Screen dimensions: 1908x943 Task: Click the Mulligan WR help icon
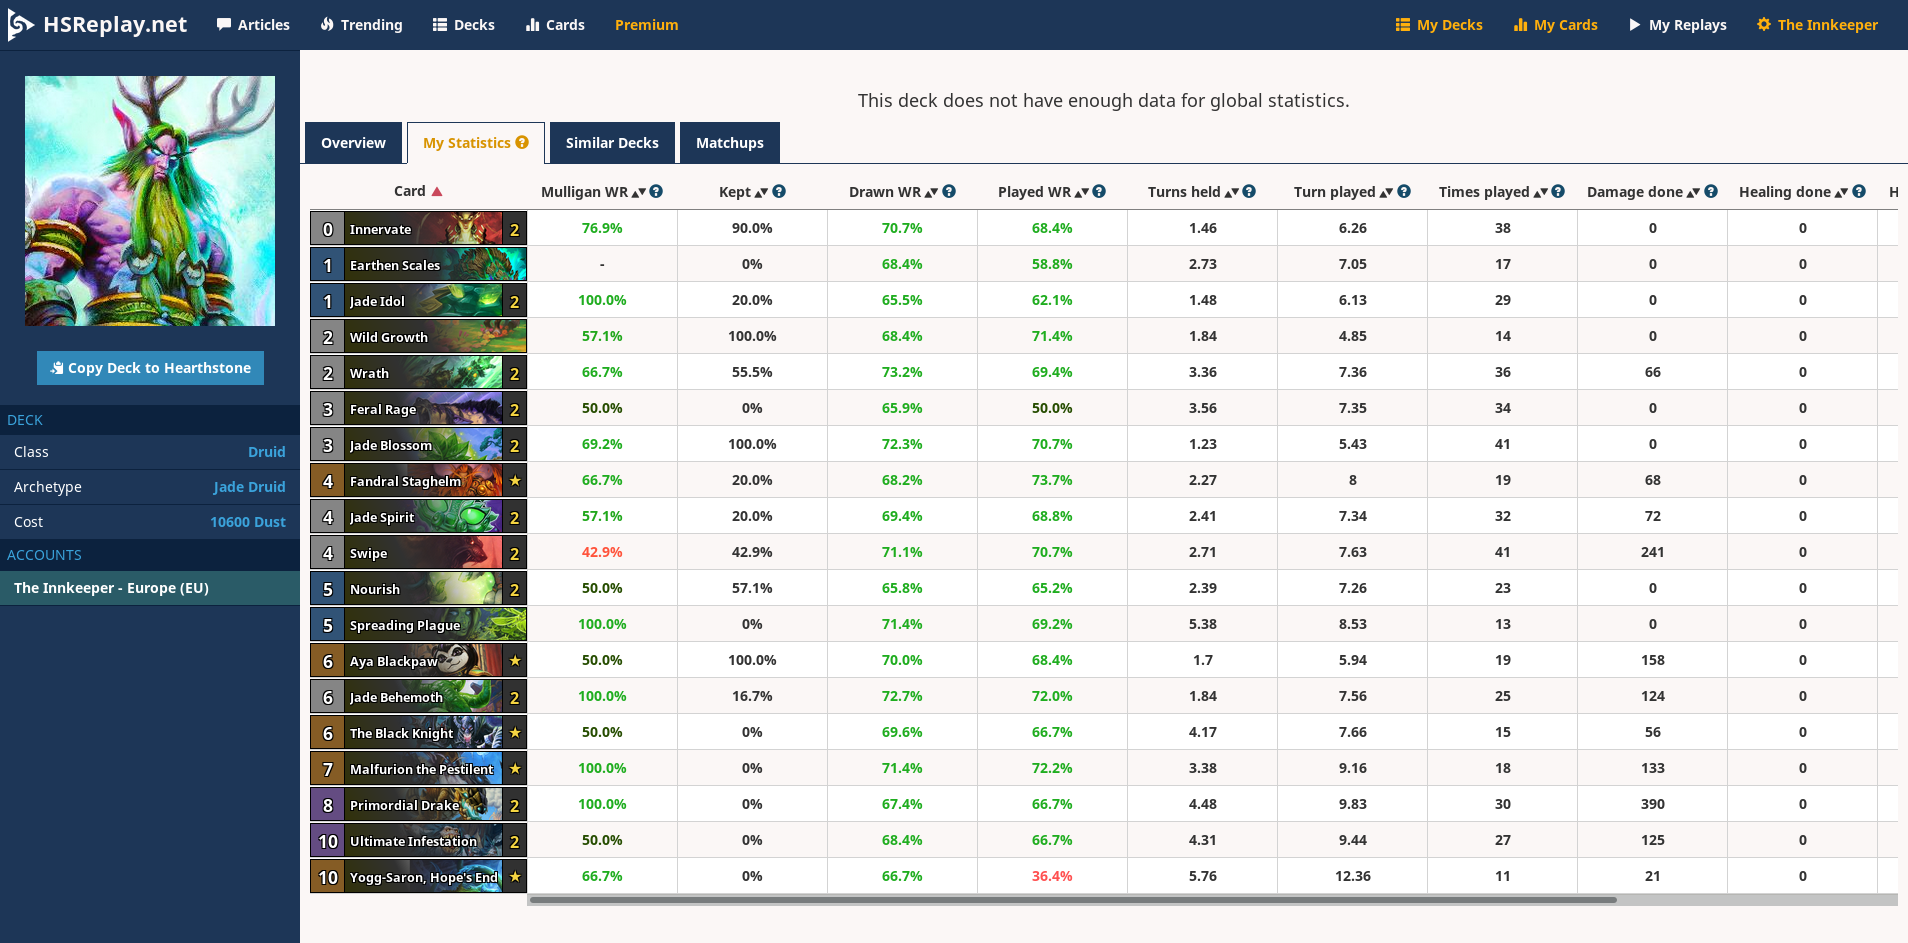[x=656, y=191]
